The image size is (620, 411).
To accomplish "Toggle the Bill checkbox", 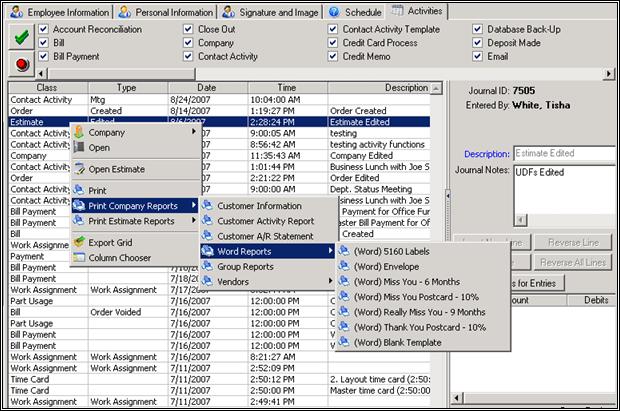I will pos(43,43).
